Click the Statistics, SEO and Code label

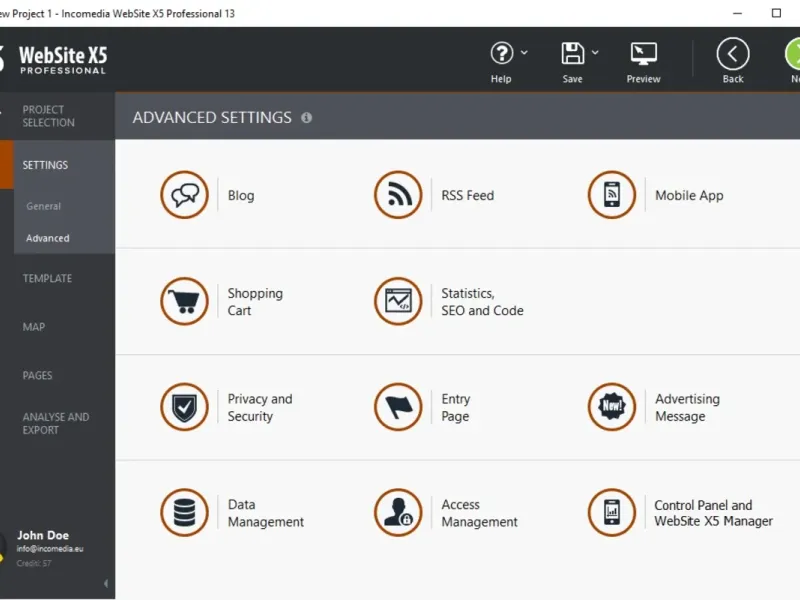click(482, 302)
